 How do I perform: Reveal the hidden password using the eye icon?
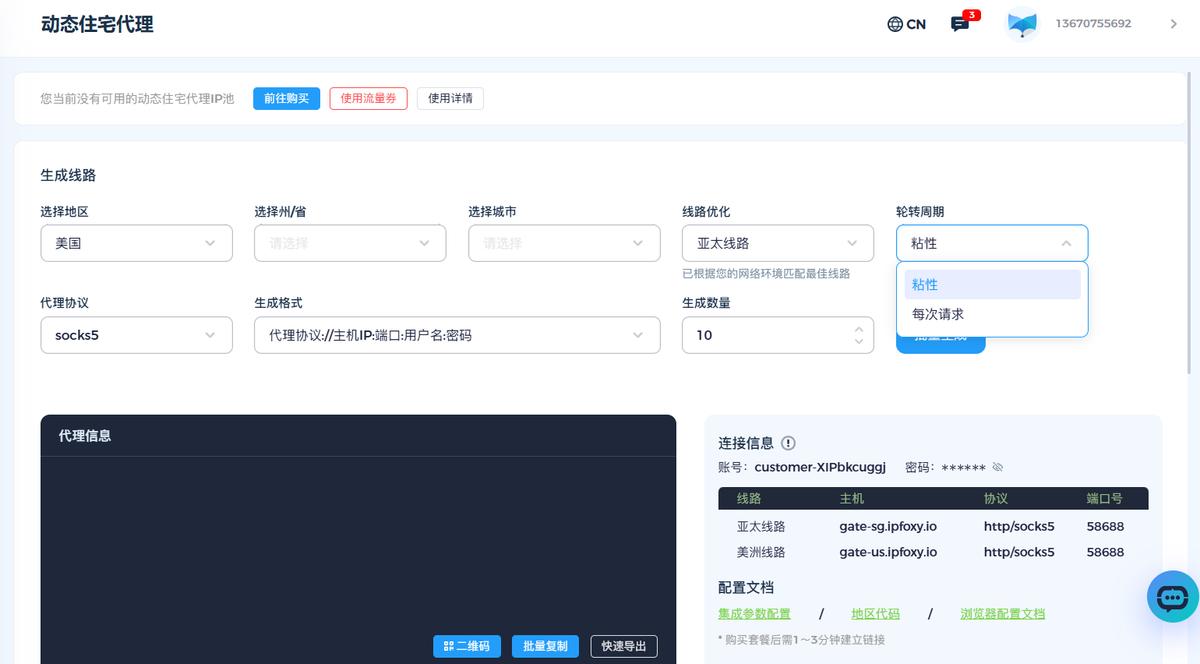(x=998, y=466)
